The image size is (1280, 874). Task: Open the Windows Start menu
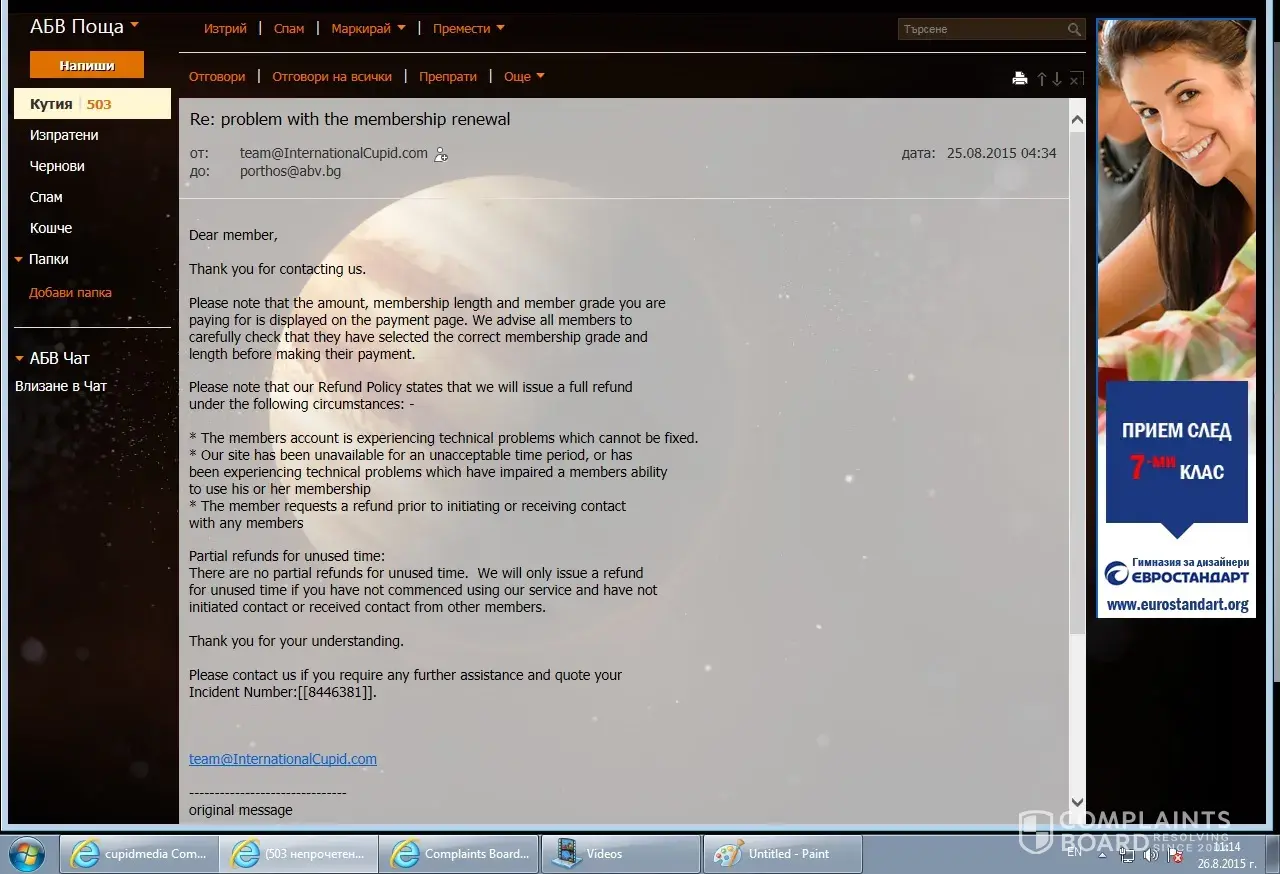[x=27, y=853]
